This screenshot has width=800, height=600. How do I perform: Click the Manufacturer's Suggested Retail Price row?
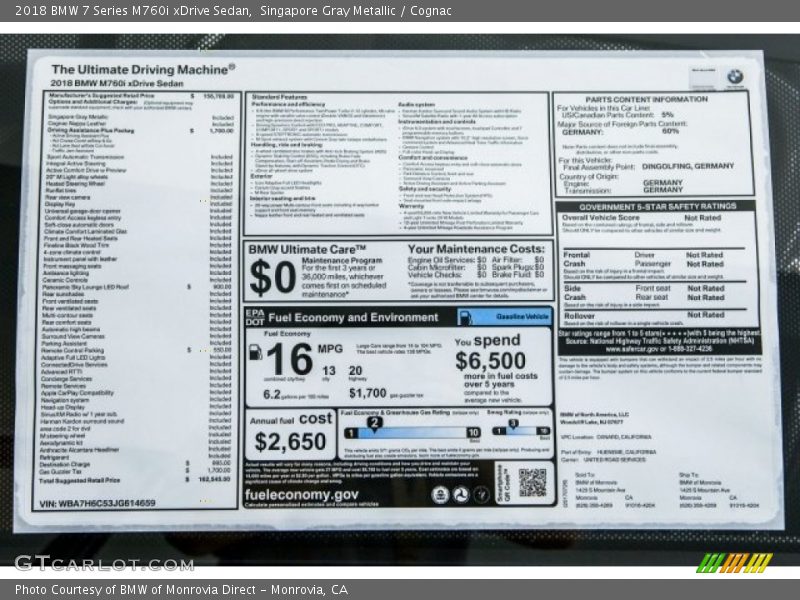click(x=141, y=95)
